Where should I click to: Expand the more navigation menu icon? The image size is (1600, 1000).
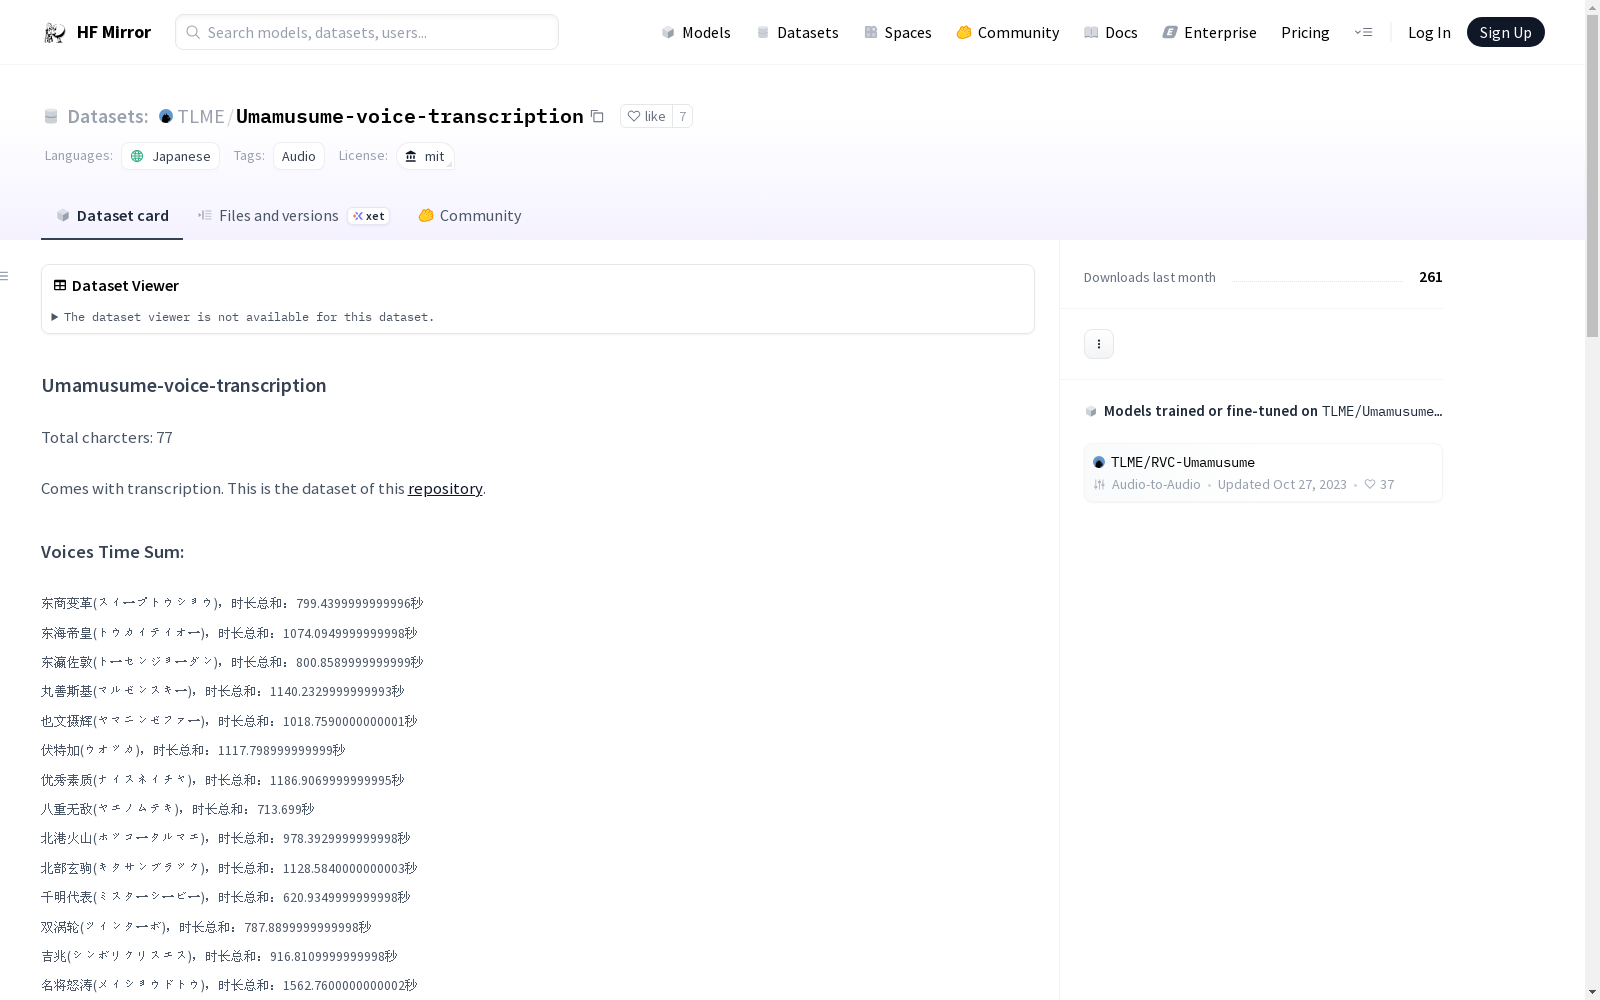pos(1363,32)
